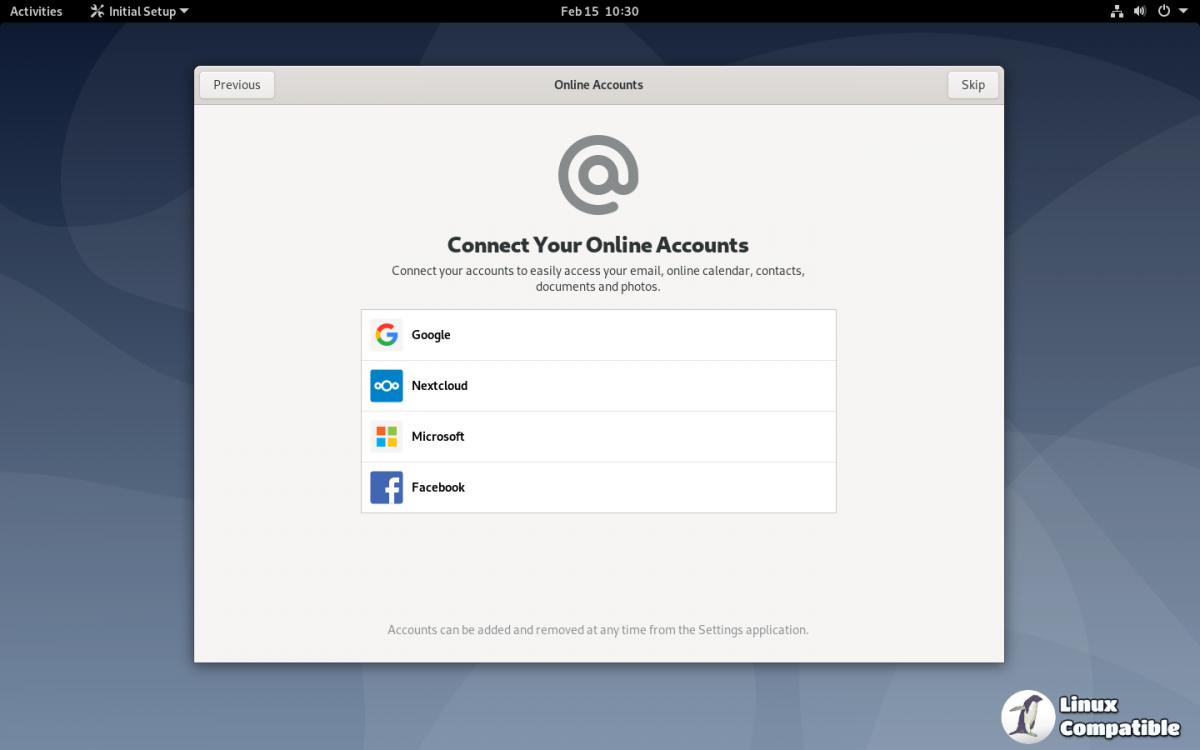
Task: Expand the Initial Setup app menu arrow
Action: tap(184, 11)
